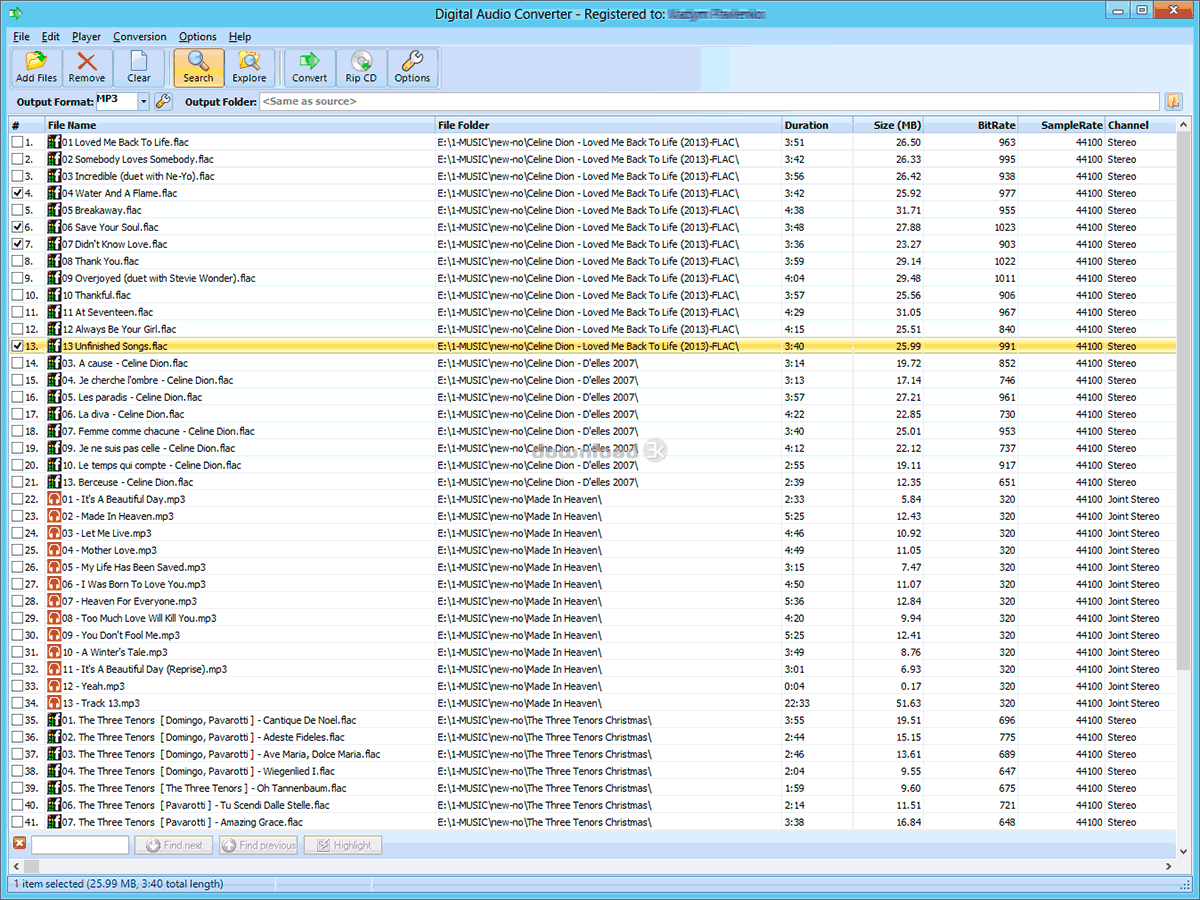This screenshot has width=1200, height=900.
Task: Open the Edit menu
Action: coord(50,37)
